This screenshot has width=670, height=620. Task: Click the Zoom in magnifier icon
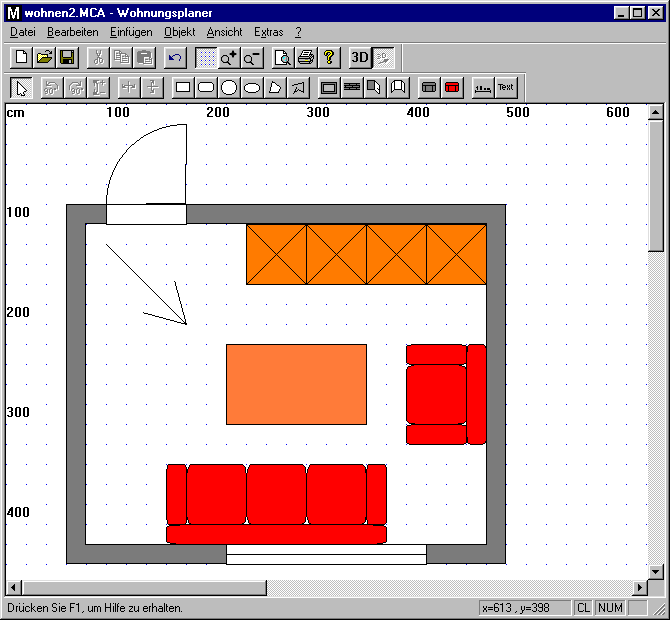(229, 58)
